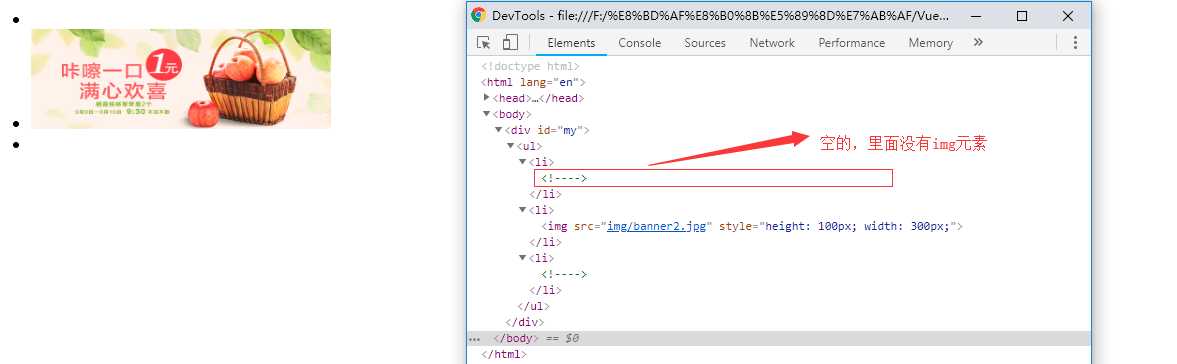Select the html lang="en" line

(x=533, y=83)
